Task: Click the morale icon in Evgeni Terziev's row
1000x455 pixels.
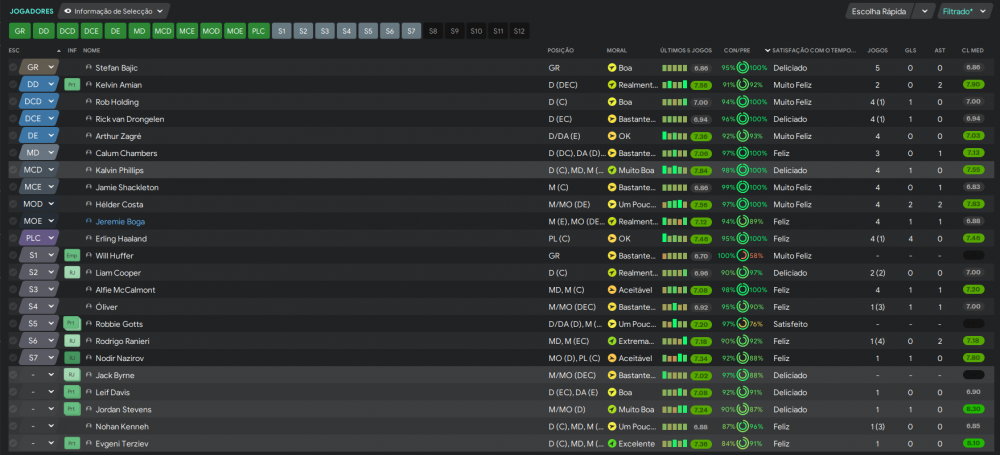Action: click(612, 444)
